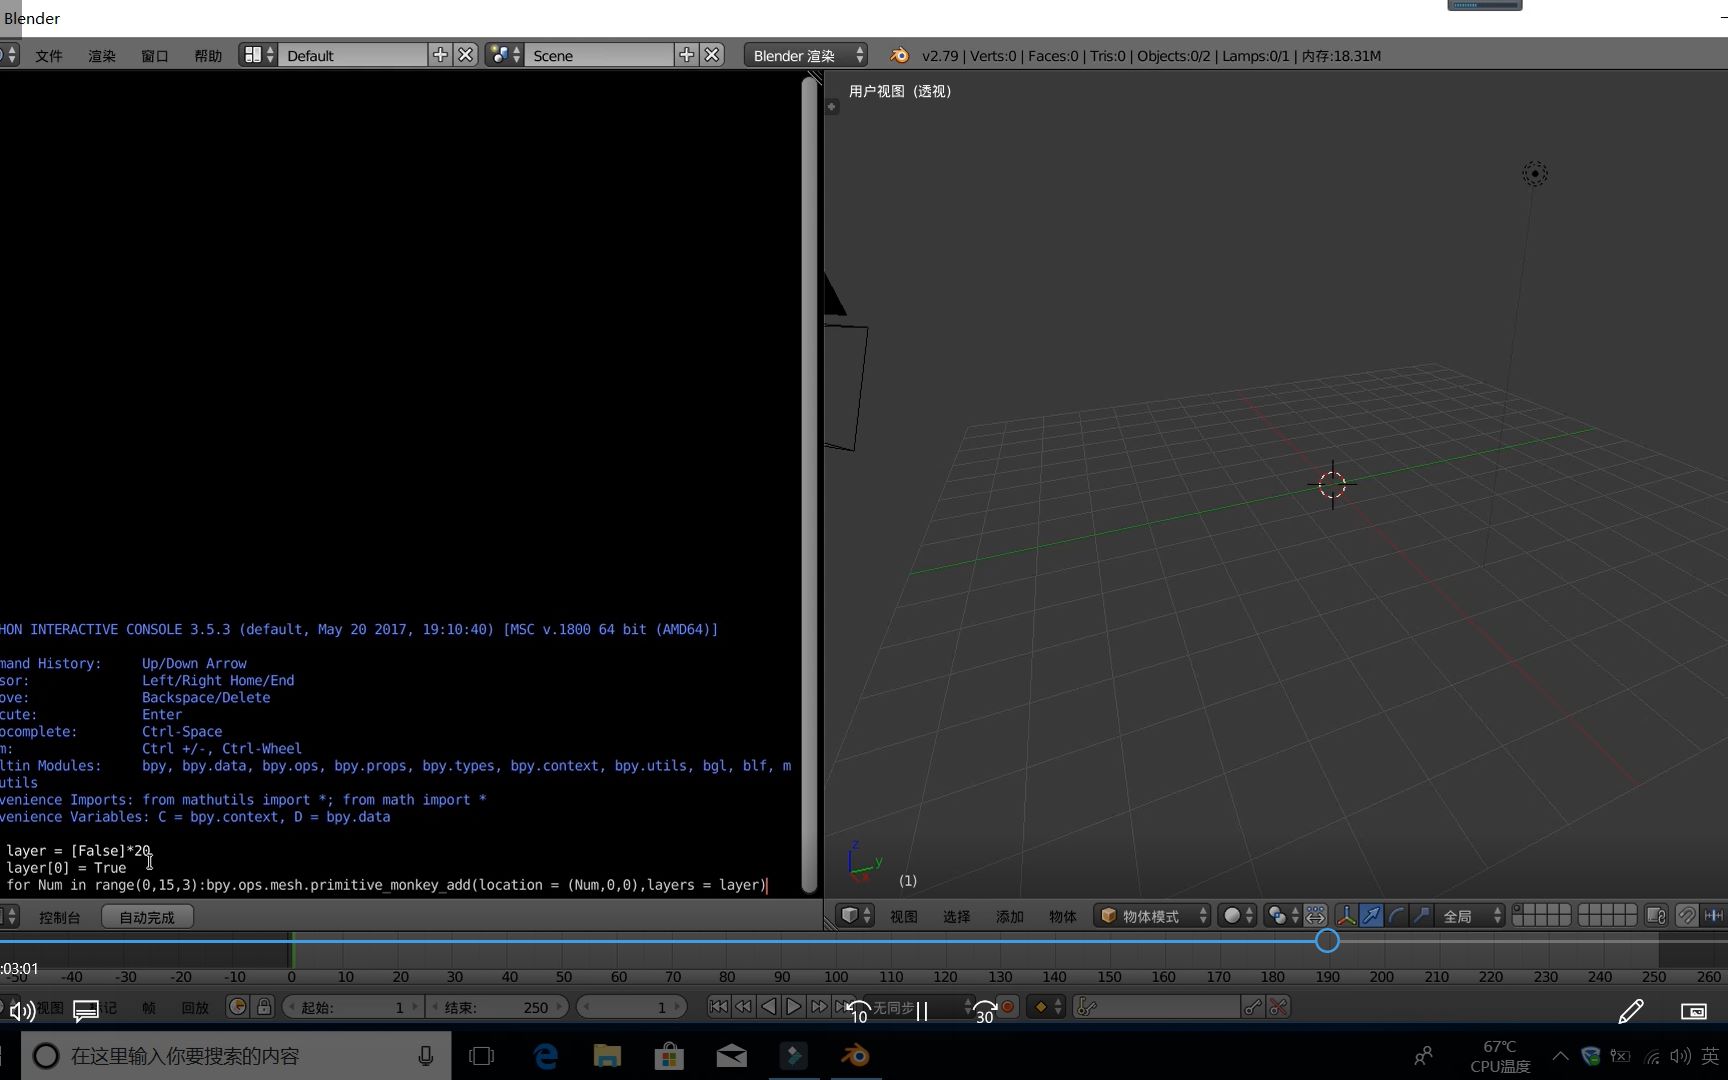
Task: Click the snap magnet icon
Action: click(x=1687, y=915)
